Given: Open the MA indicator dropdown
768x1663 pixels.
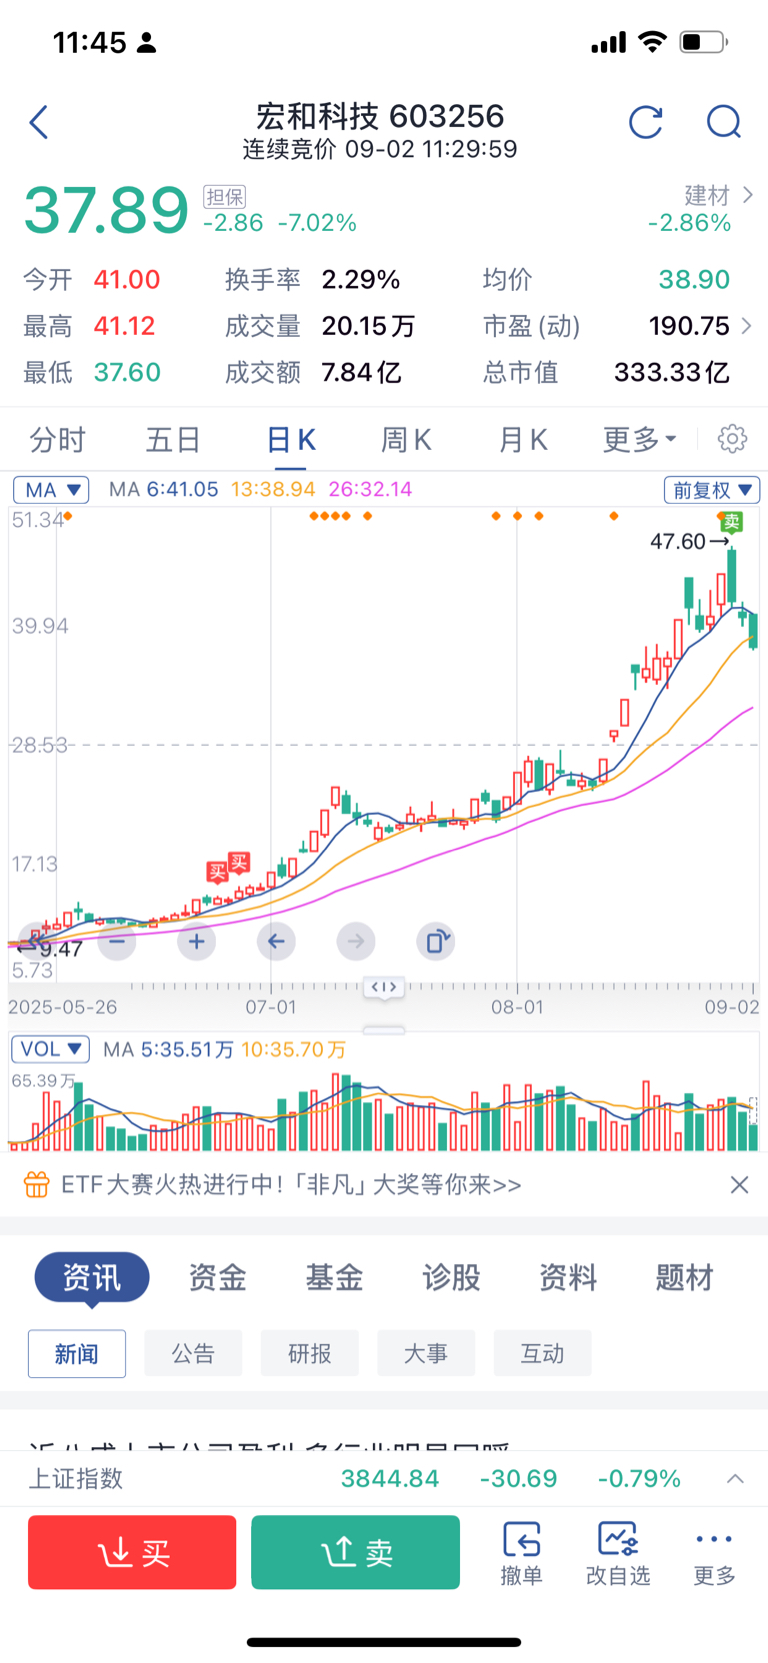Looking at the screenshot, I should pyautogui.click(x=51, y=490).
